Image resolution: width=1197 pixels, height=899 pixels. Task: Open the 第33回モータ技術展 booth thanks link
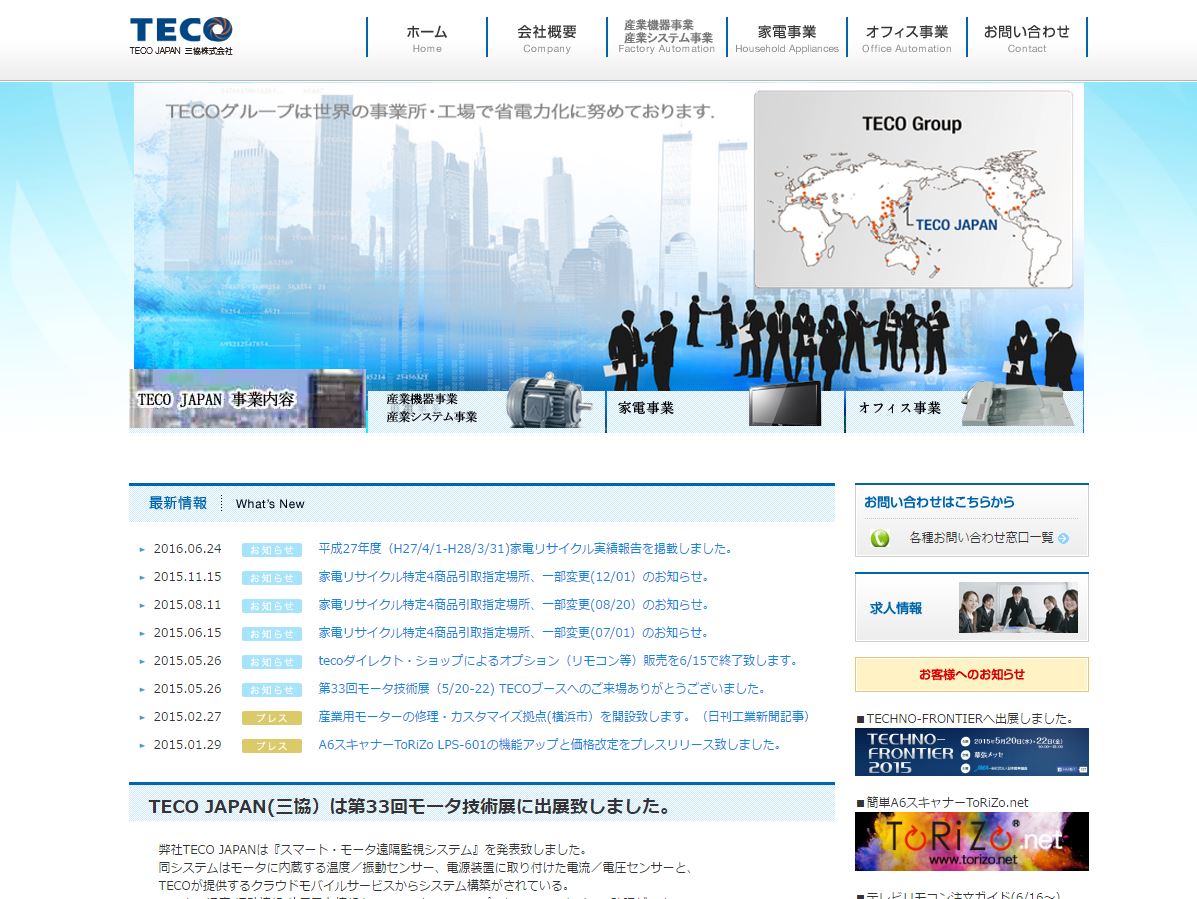click(543, 689)
